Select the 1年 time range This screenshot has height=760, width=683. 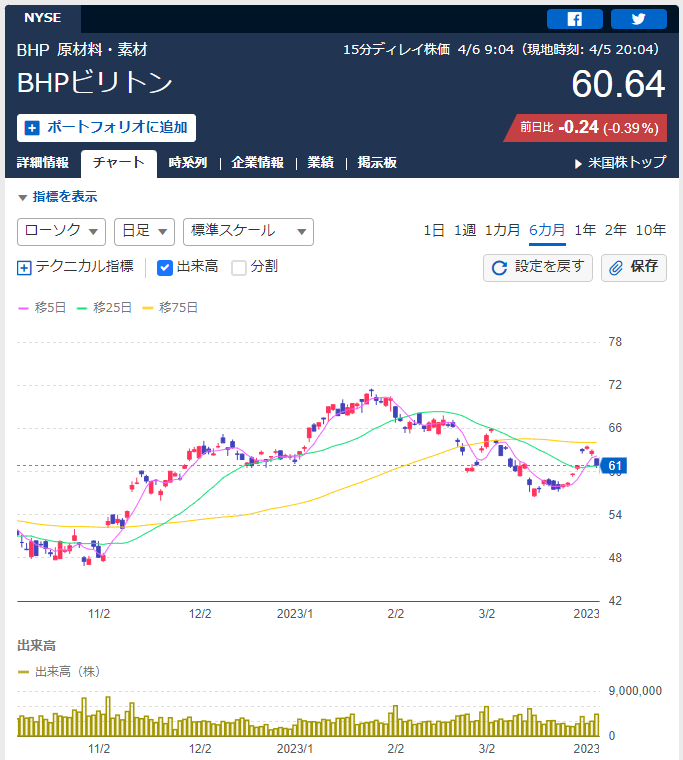pos(585,230)
